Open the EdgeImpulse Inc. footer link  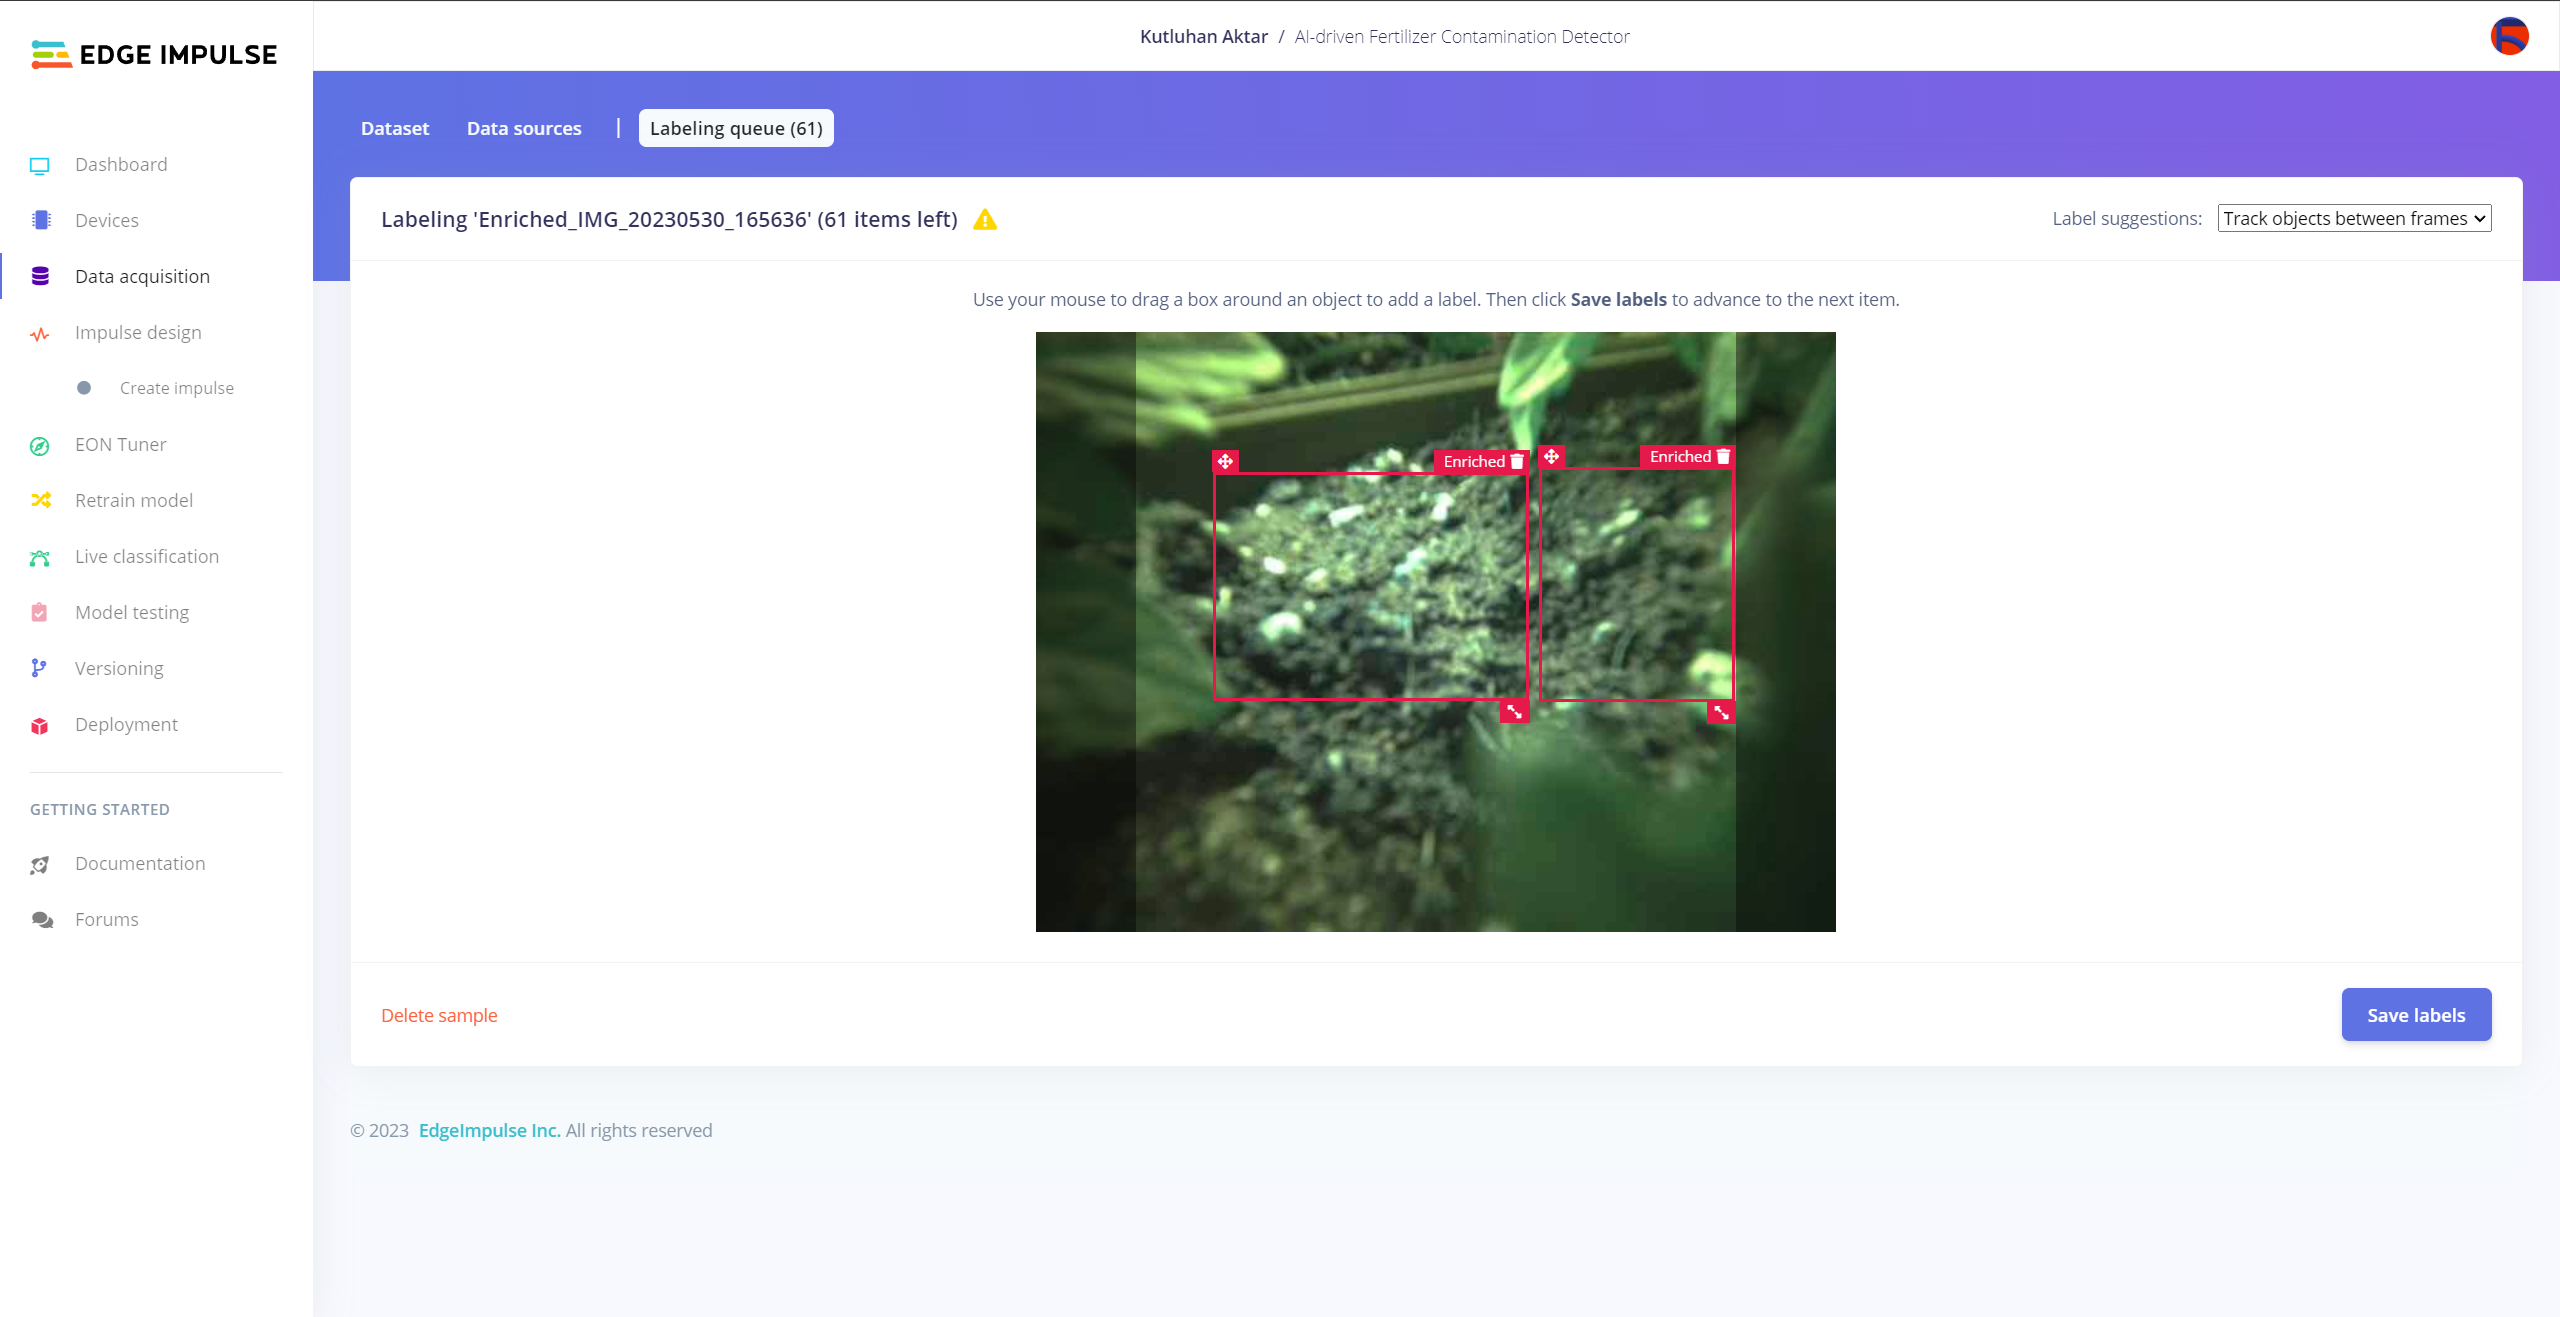tap(489, 1130)
